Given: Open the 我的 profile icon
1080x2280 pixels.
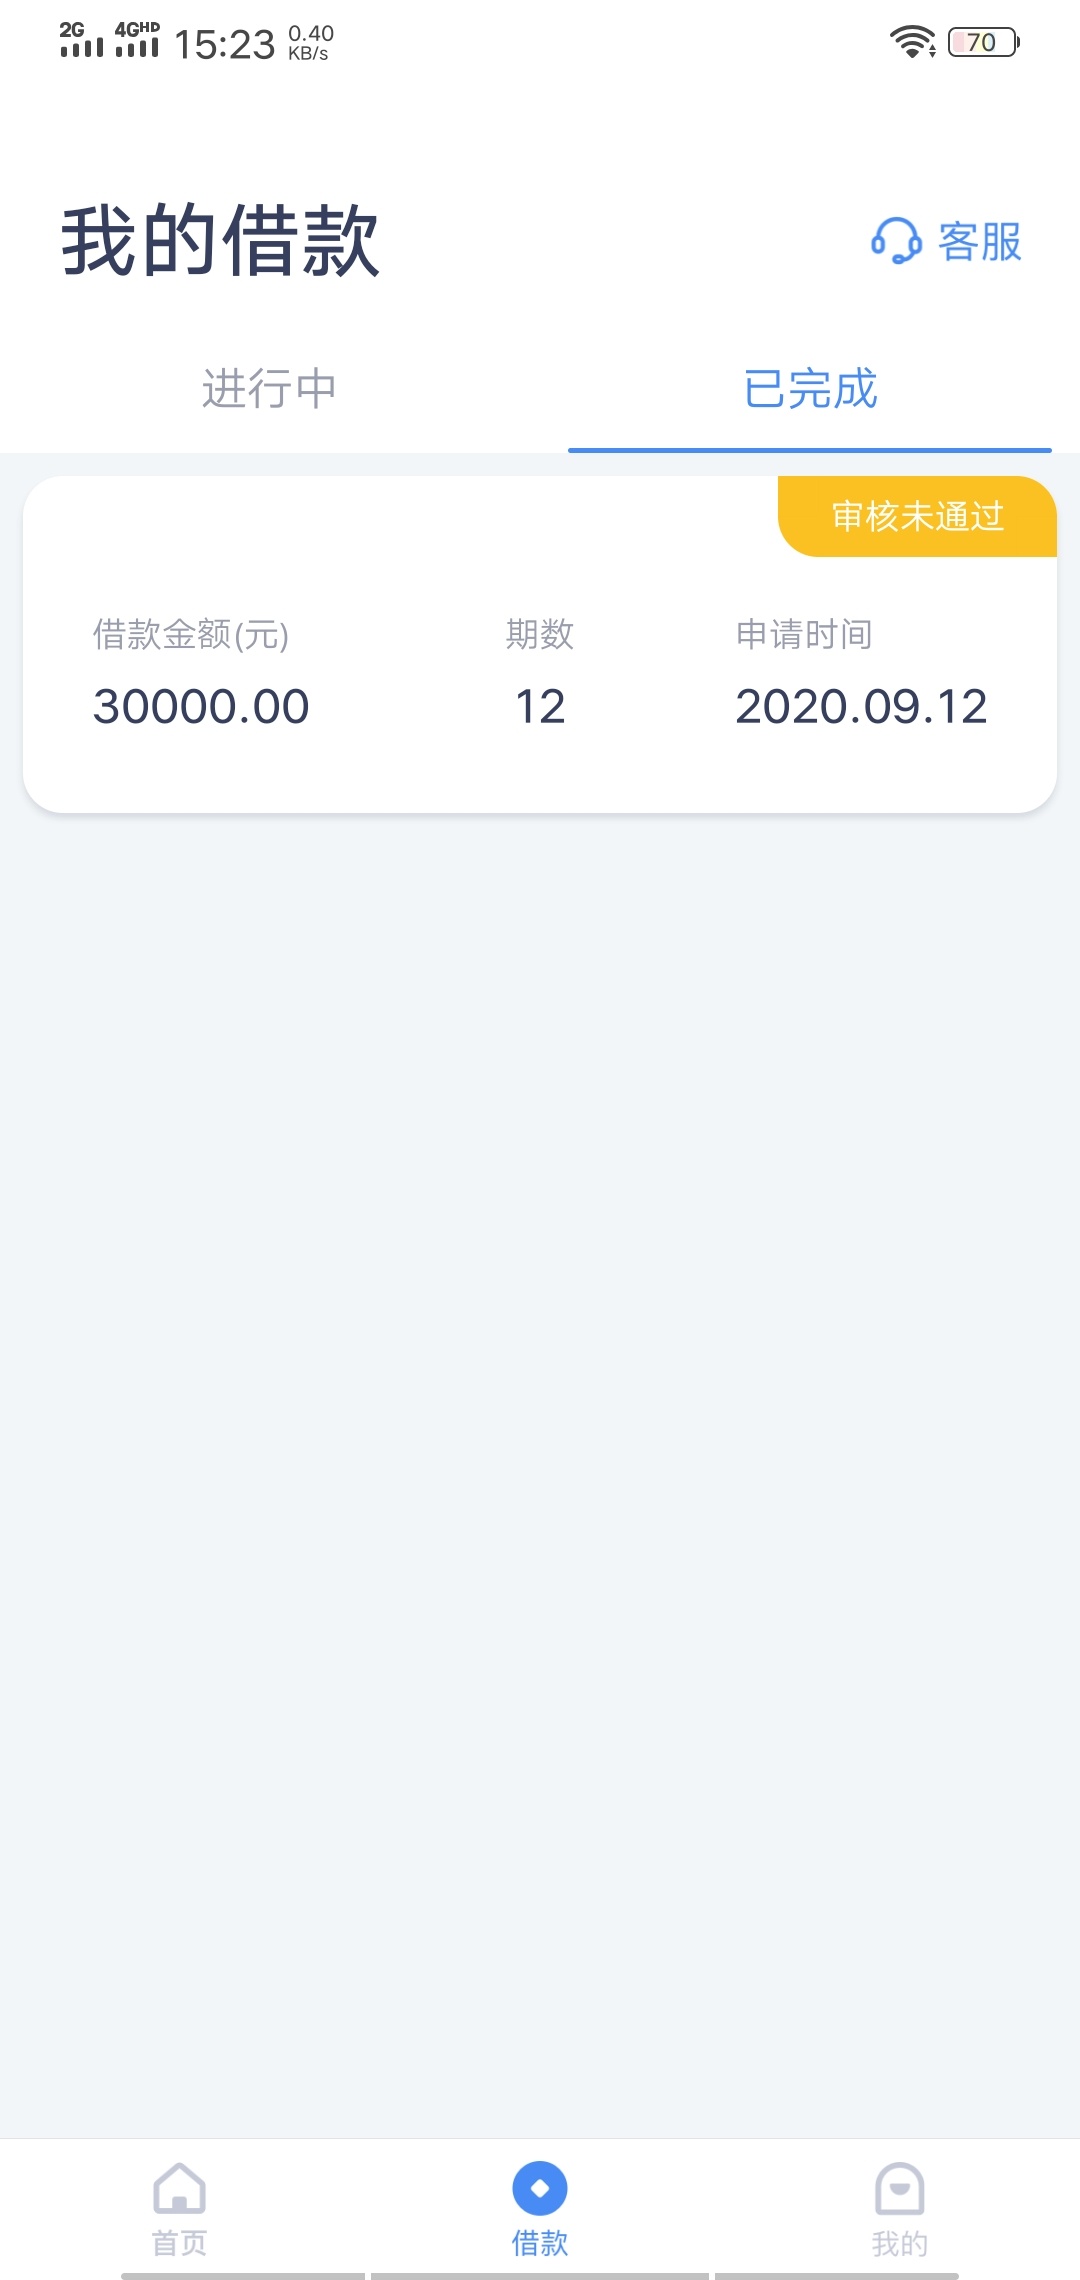Looking at the screenshot, I should coord(900,2188).
